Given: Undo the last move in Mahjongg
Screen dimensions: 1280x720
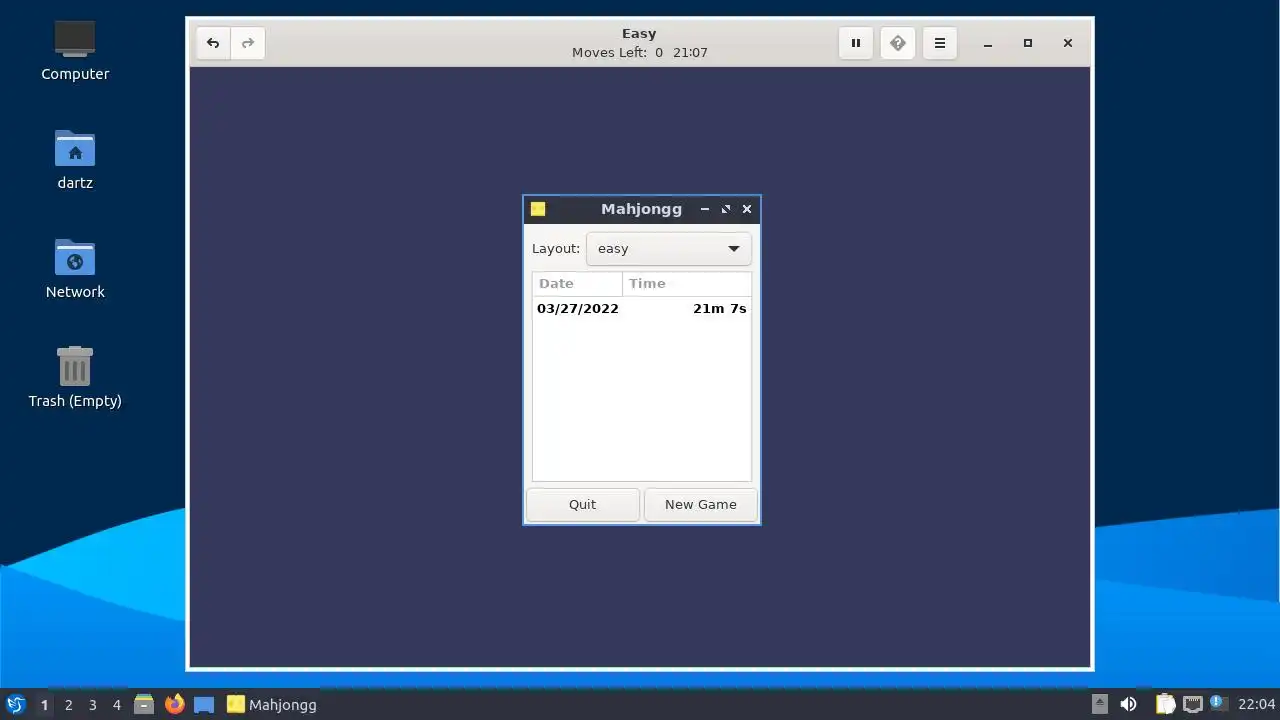Looking at the screenshot, I should pyautogui.click(x=213, y=43).
